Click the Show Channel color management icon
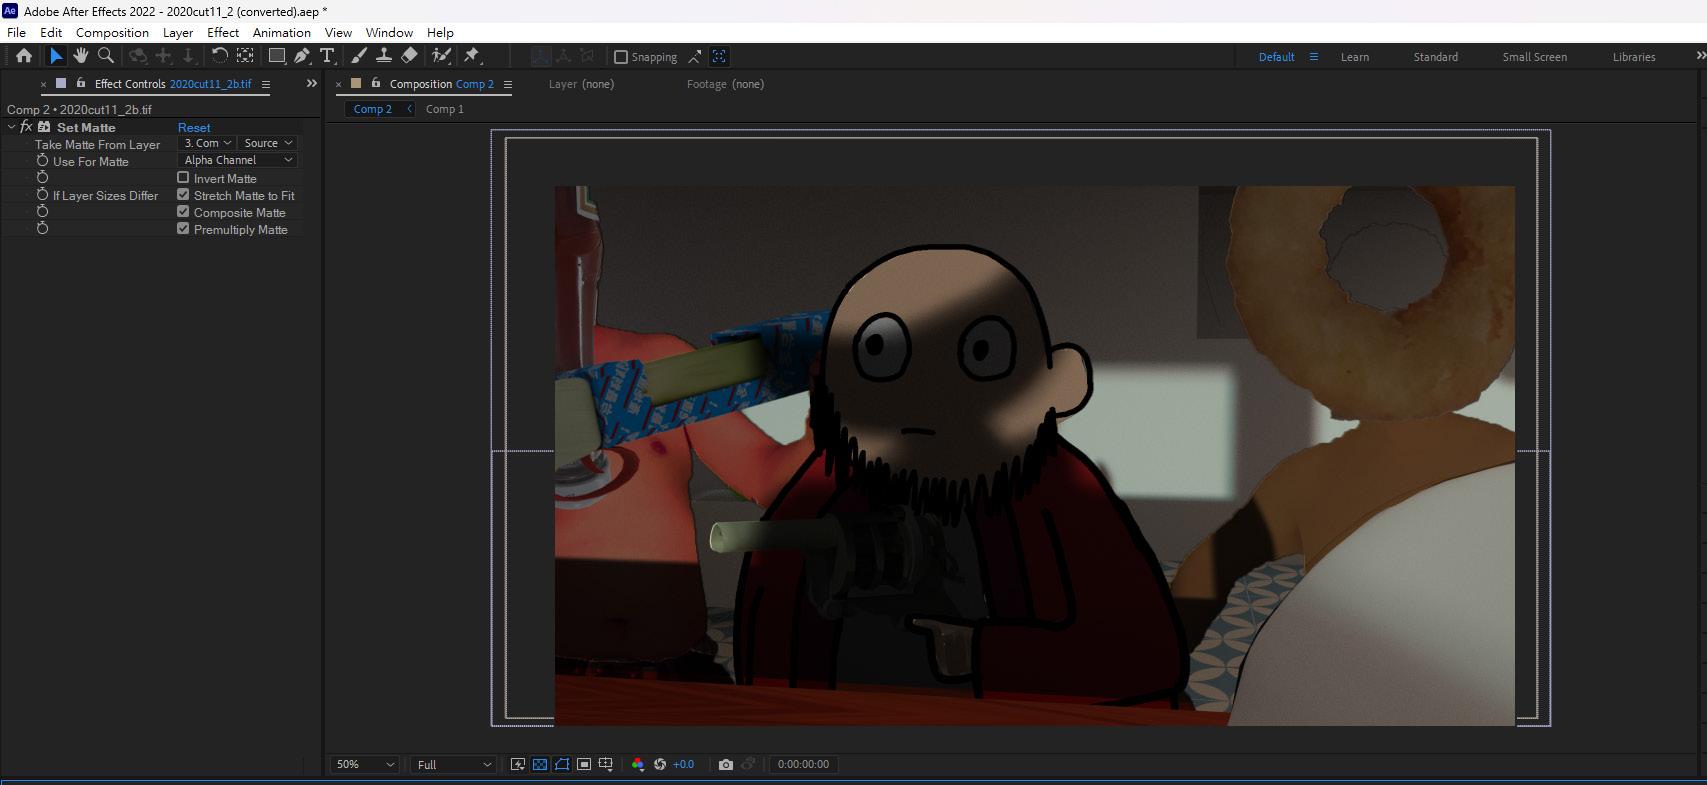The height and width of the screenshot is (785, 1707). (637, 764)
